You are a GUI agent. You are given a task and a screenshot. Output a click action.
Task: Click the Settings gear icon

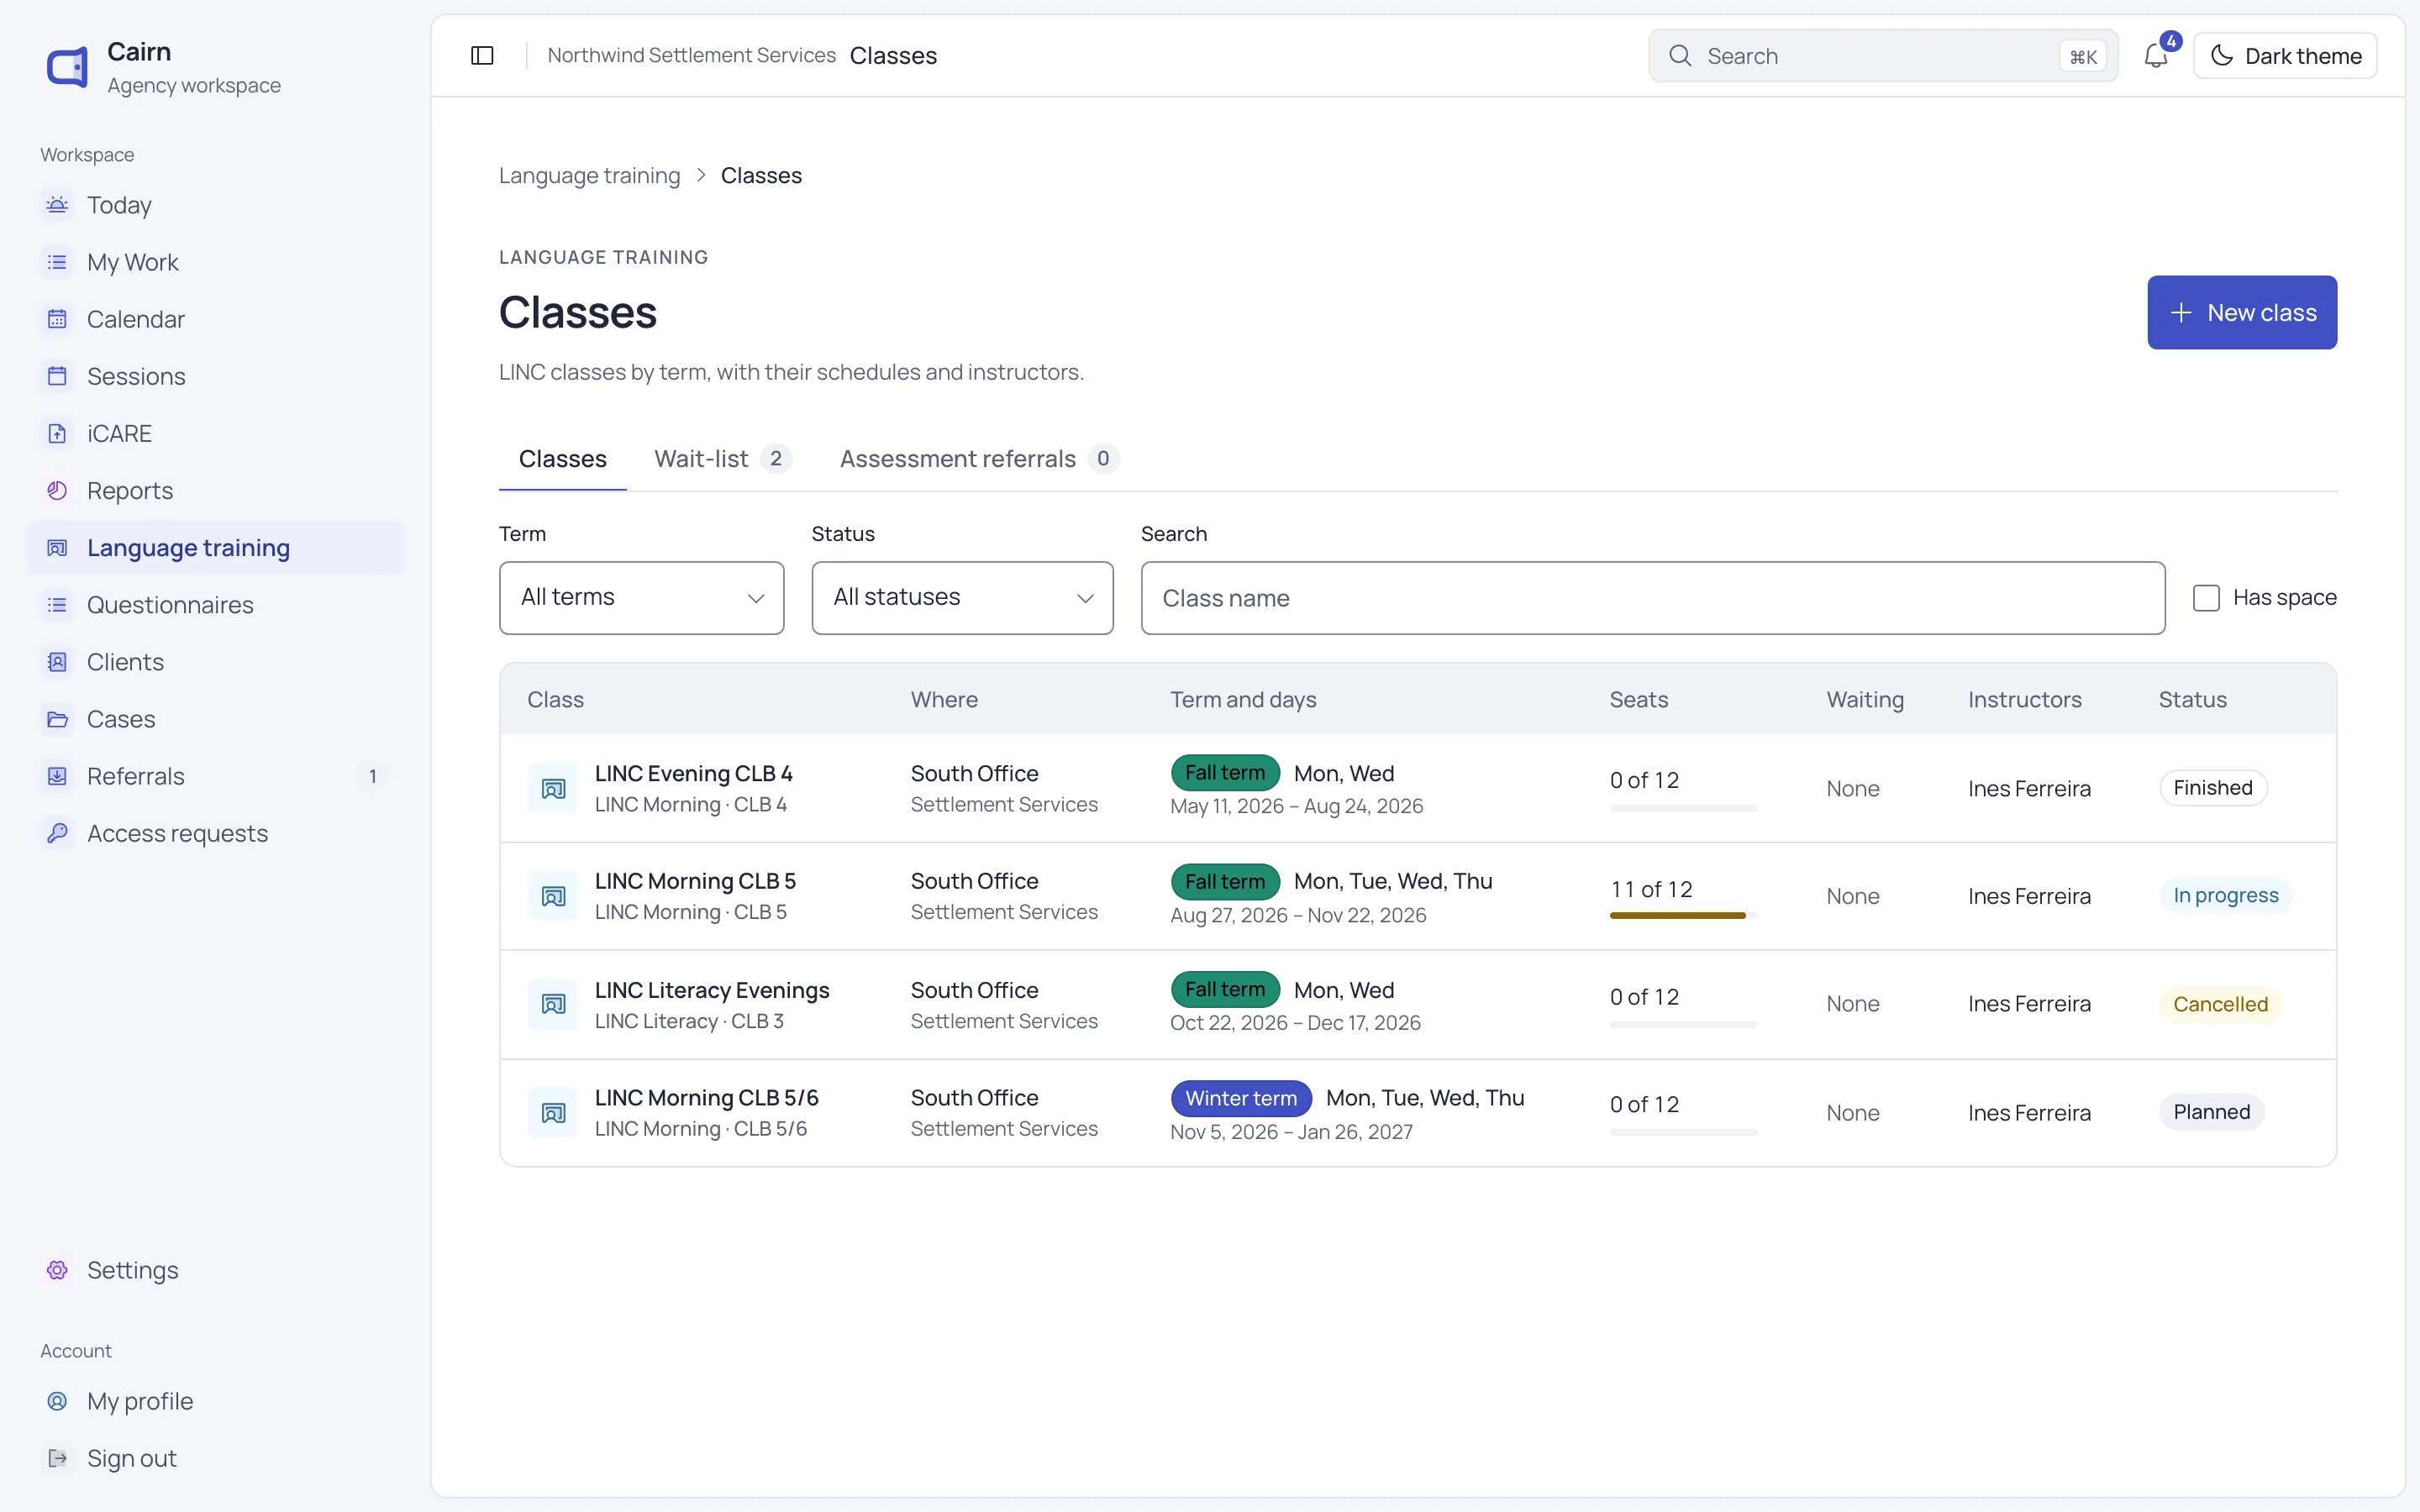[57, 1270]
